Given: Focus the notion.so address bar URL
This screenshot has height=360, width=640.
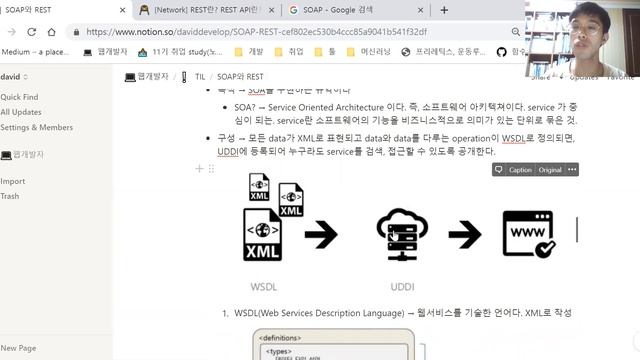Looking at the screenshot, I should 256,32.
